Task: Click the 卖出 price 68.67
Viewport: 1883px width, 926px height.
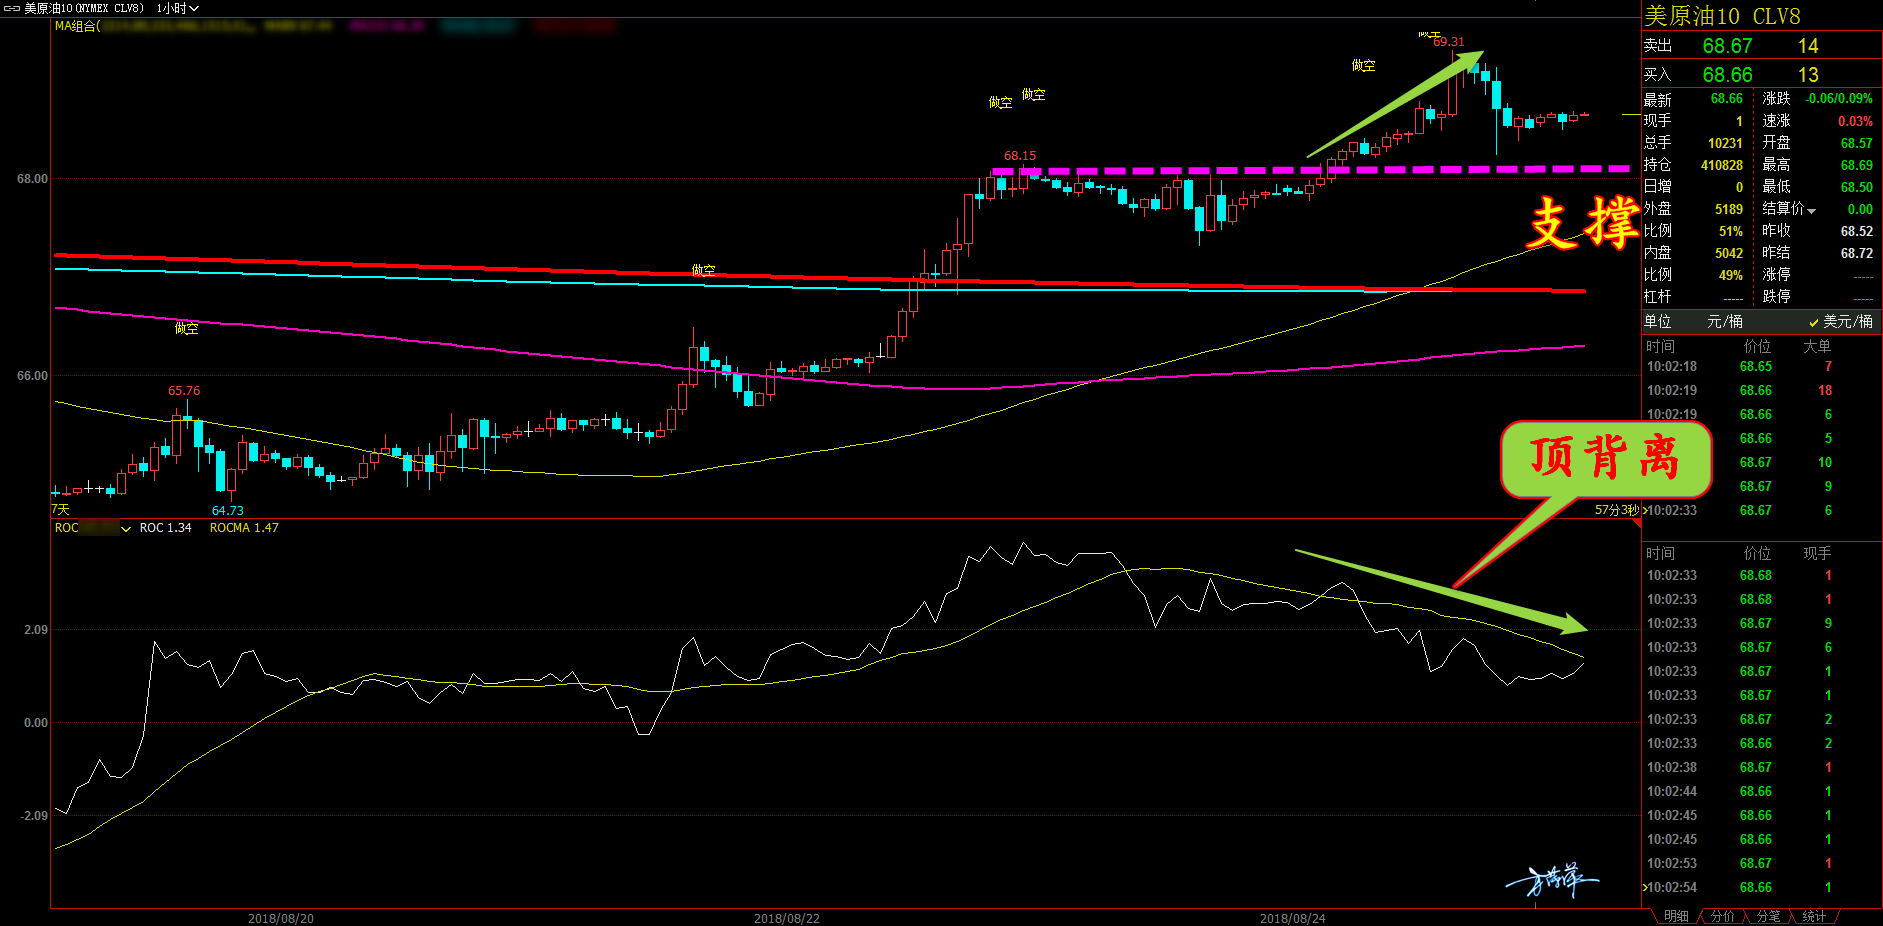Action: tap(1727, 46)
